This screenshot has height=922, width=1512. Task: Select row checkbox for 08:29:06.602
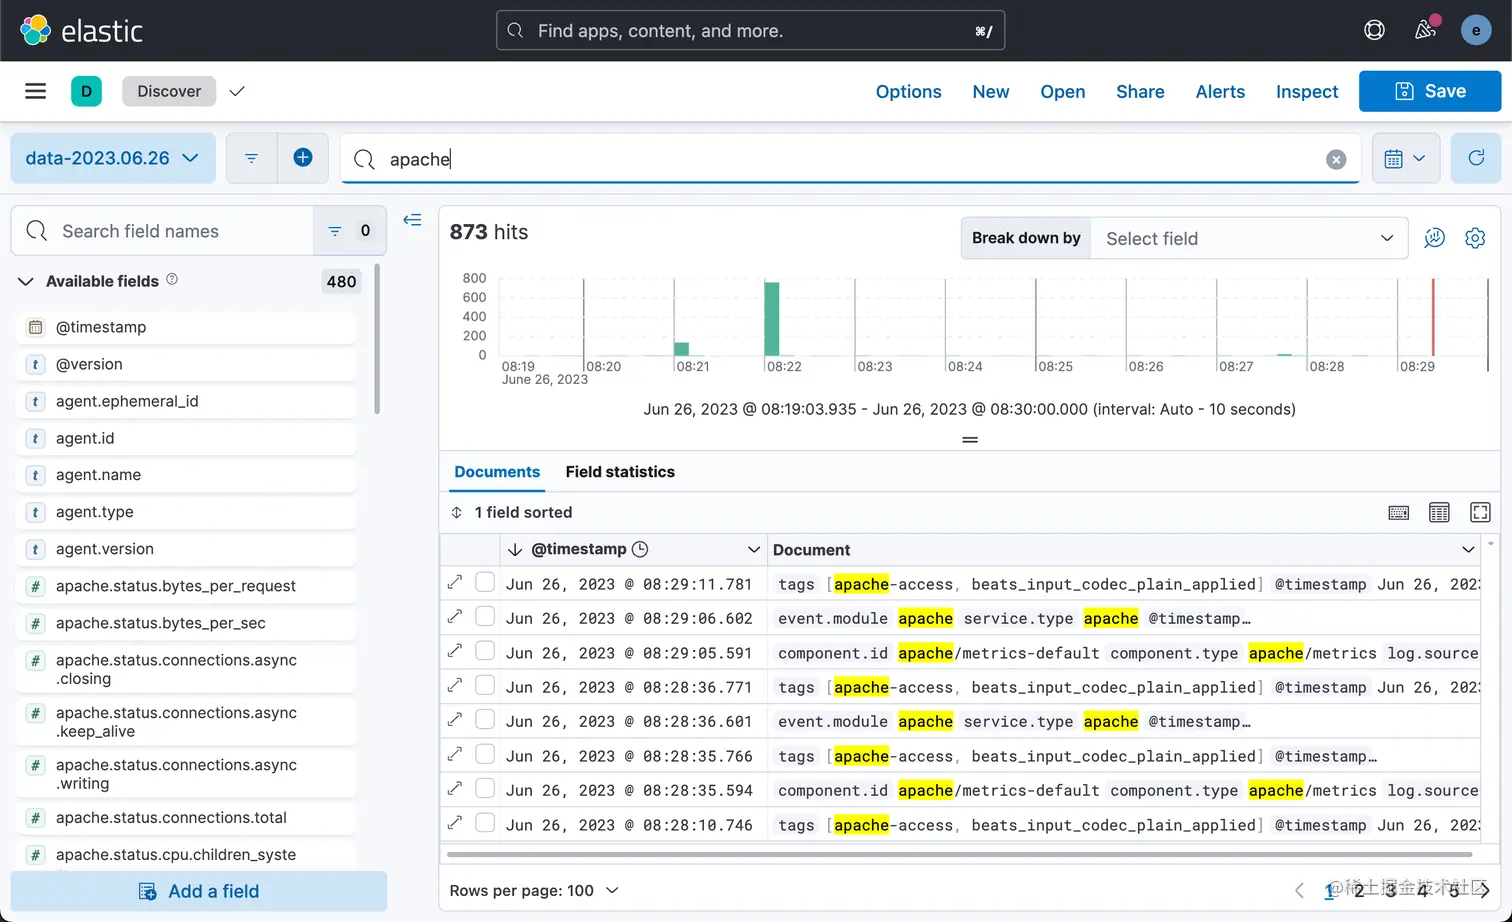(485, 616)
